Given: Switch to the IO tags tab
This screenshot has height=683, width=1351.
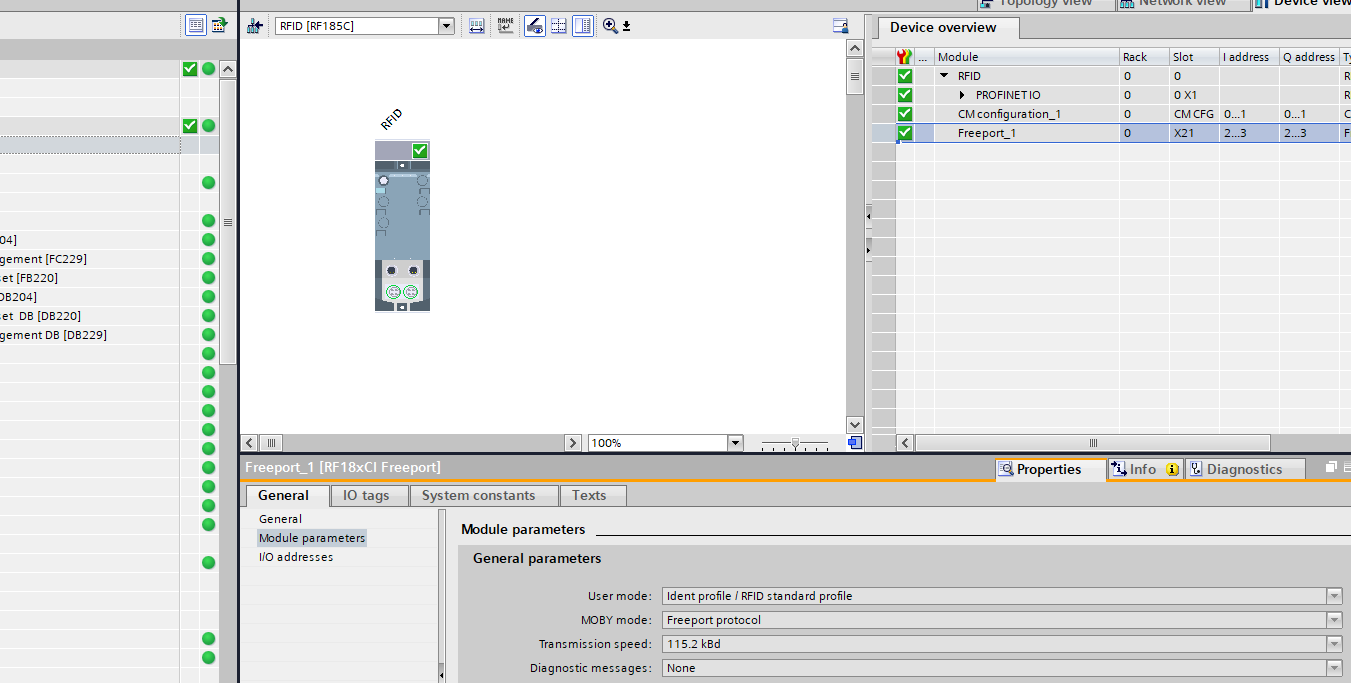Looking at the screenshot, I should pyautogui.click(x=366, y=495).
